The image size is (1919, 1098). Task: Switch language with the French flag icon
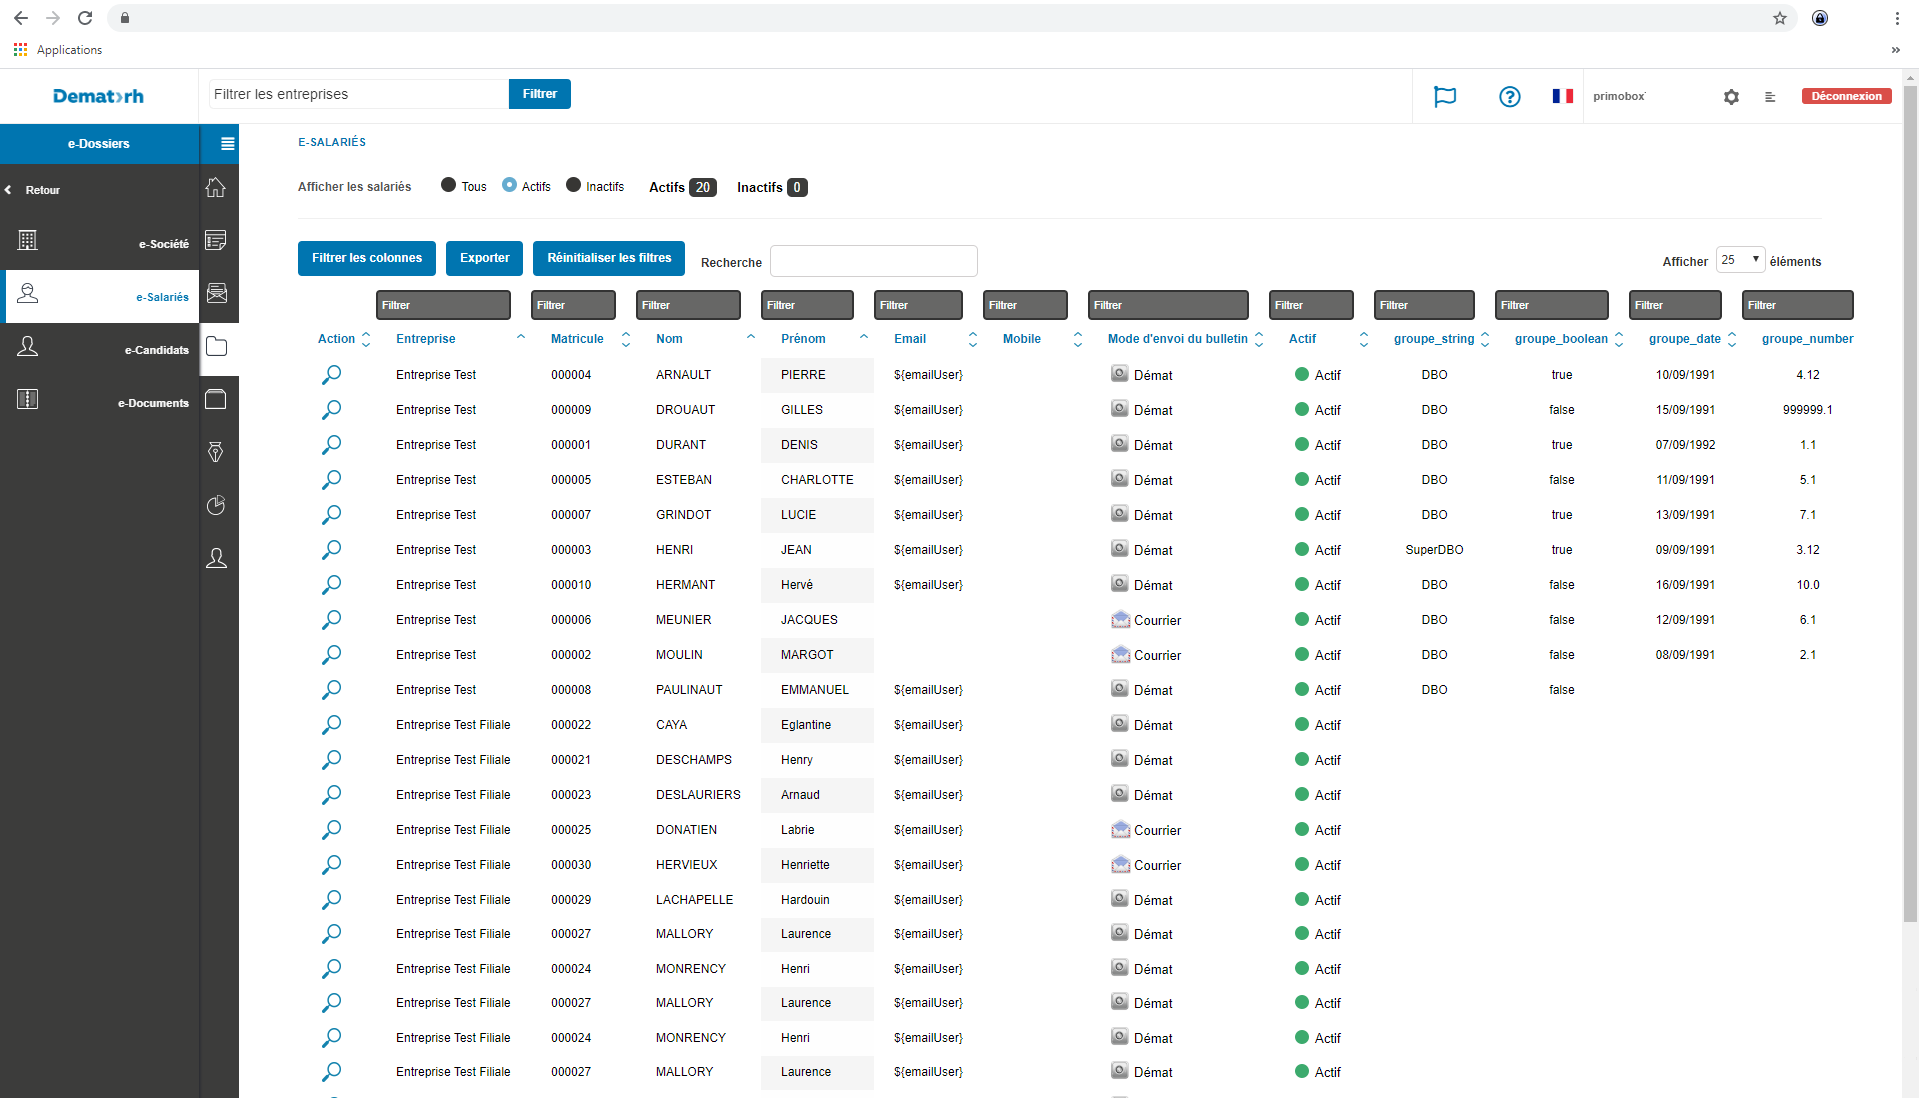tap(1563, 96)
